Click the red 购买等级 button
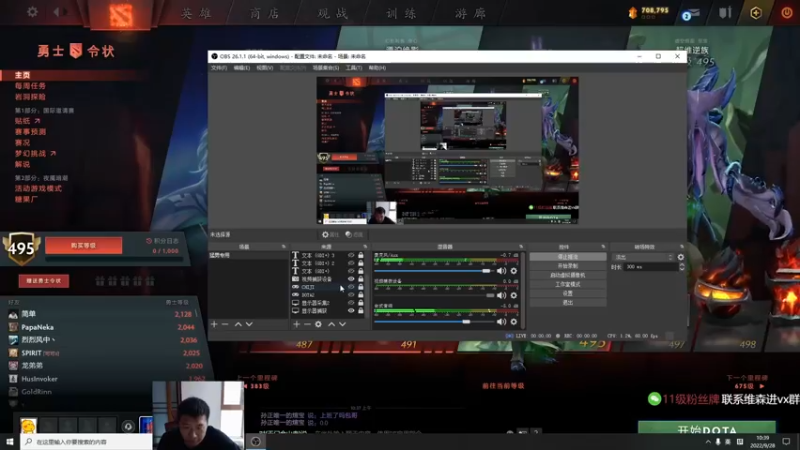 click(x=84, y=245)
